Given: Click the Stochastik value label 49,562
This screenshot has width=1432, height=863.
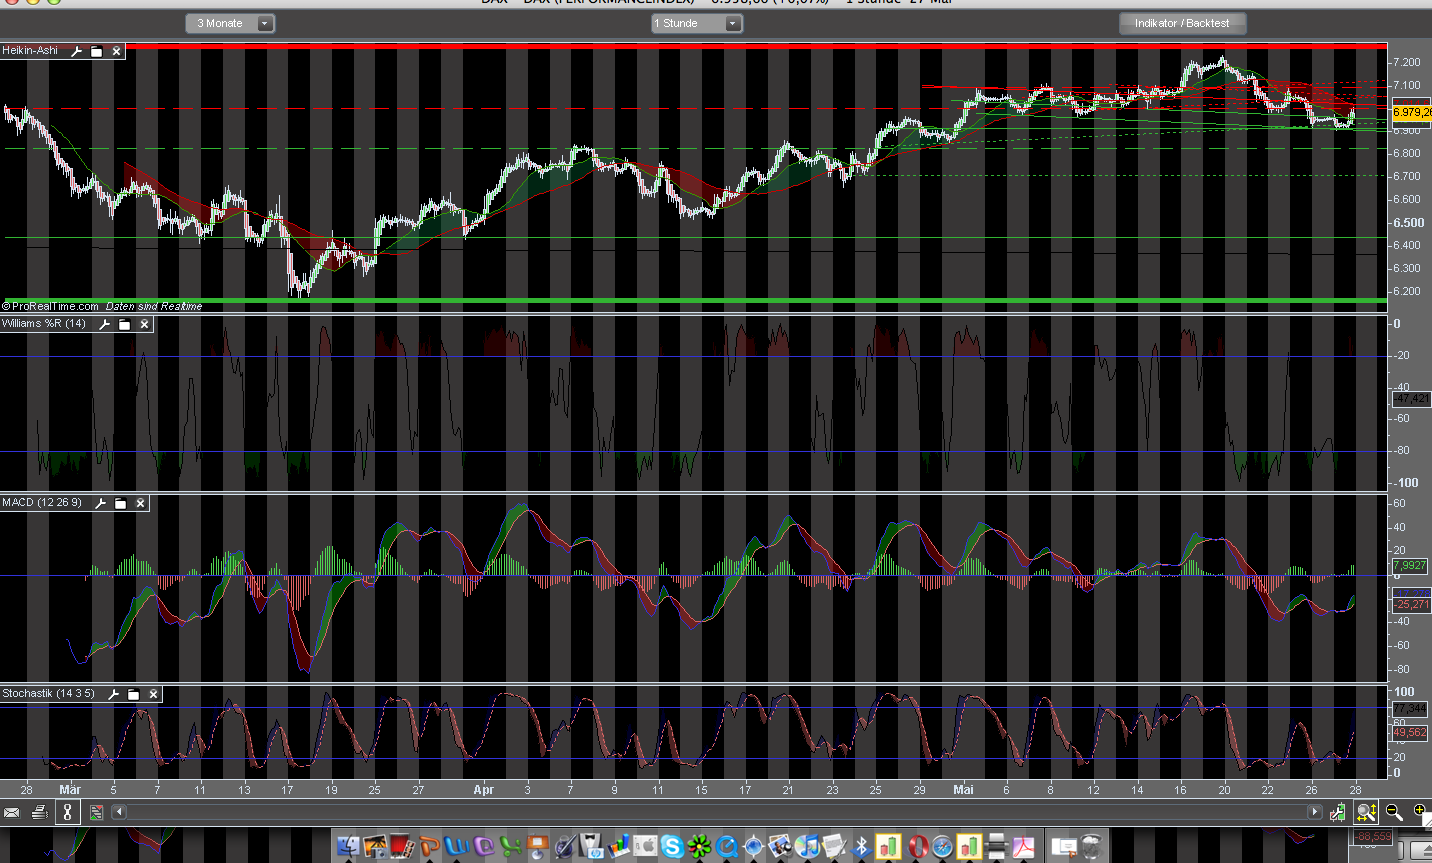Looking at the screenshot, I should click(1410, 732).
